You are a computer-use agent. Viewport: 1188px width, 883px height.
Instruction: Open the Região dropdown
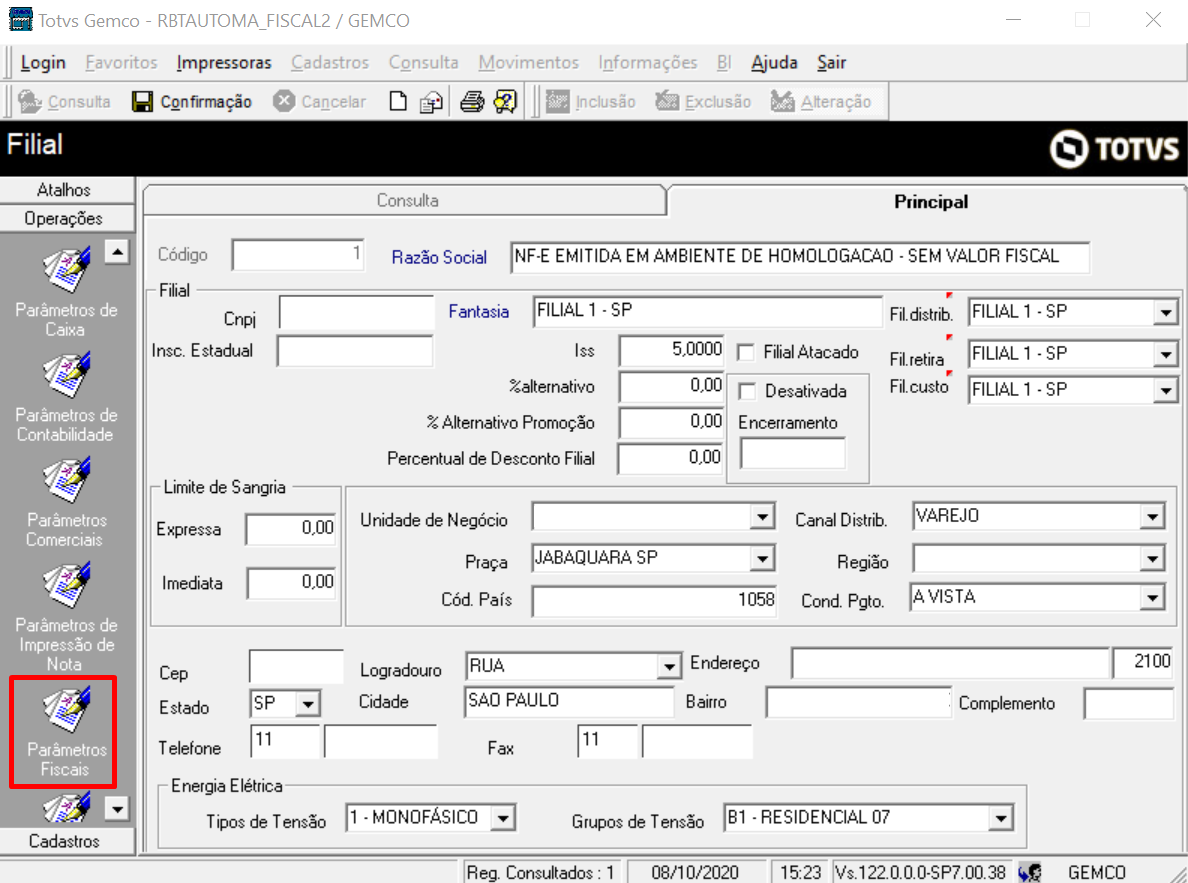(x=1152, y=559)
